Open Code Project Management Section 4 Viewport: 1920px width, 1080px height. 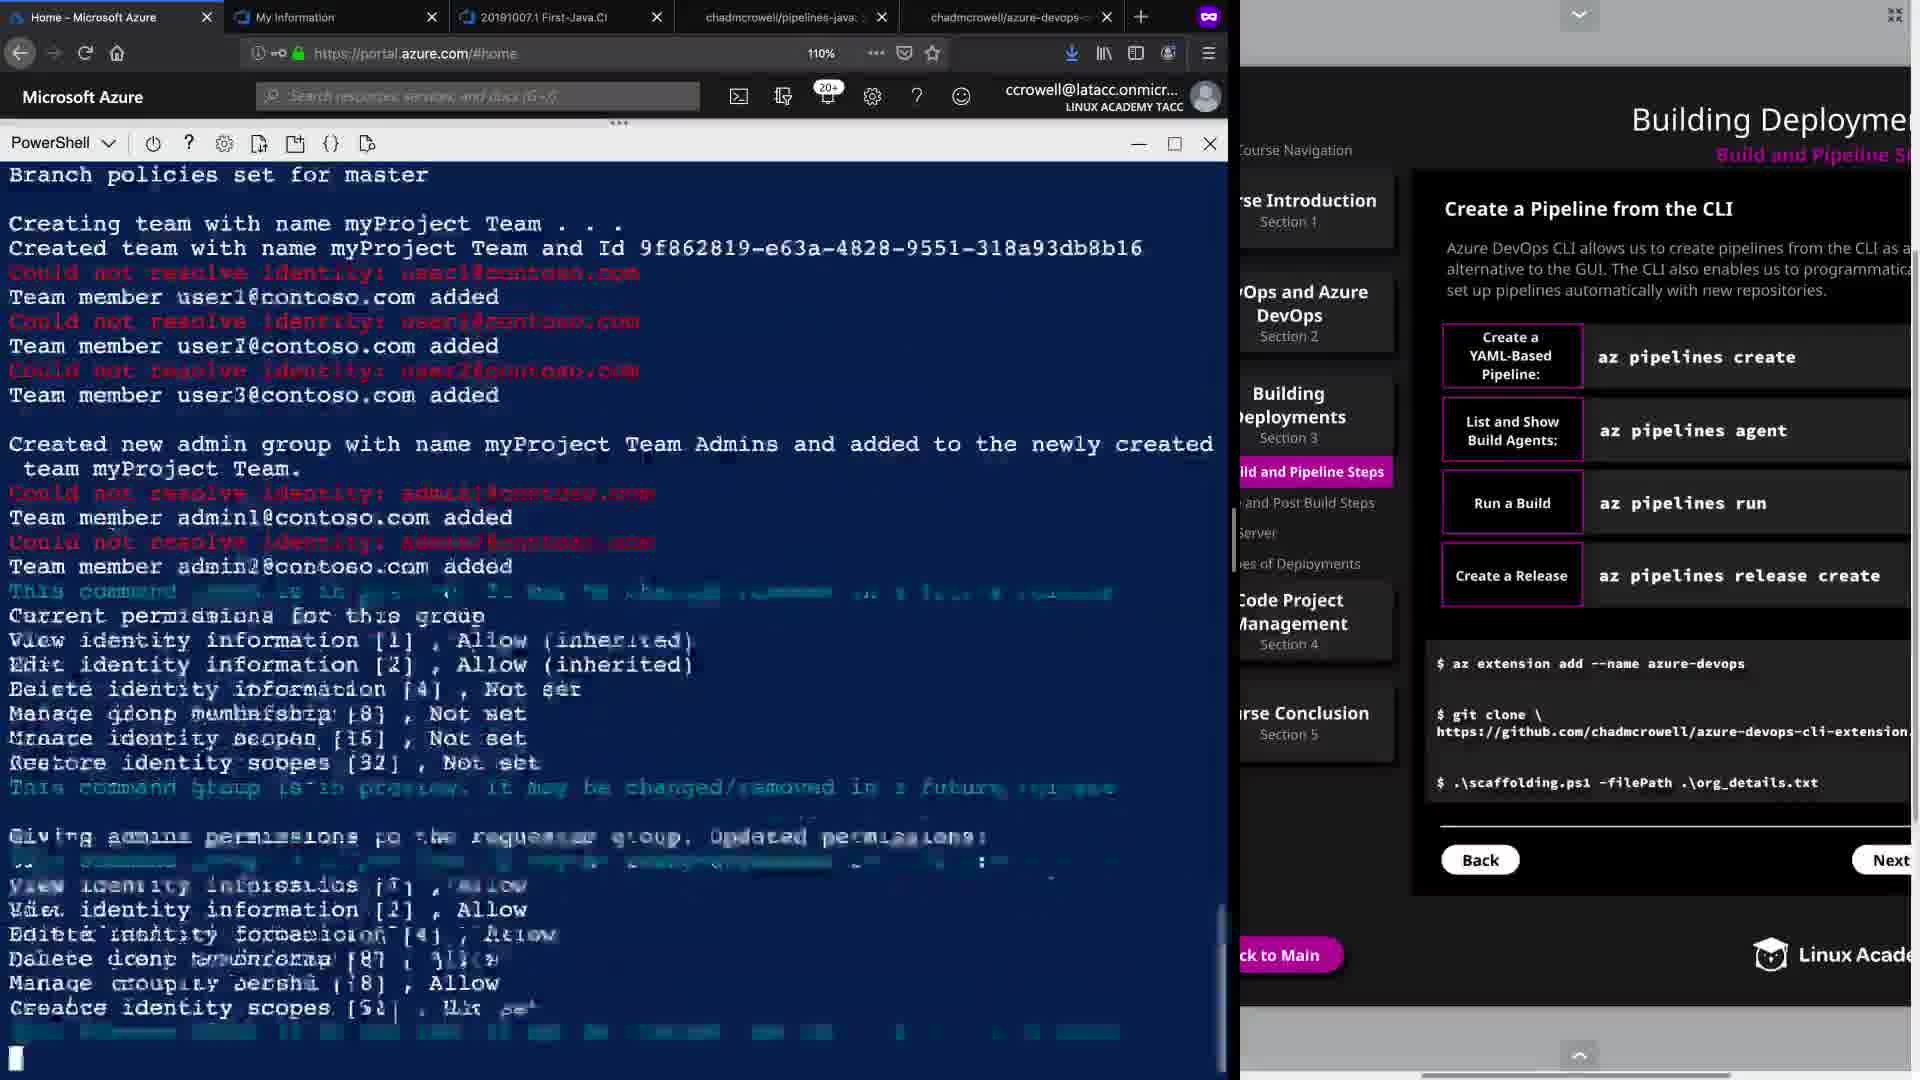1290,621
